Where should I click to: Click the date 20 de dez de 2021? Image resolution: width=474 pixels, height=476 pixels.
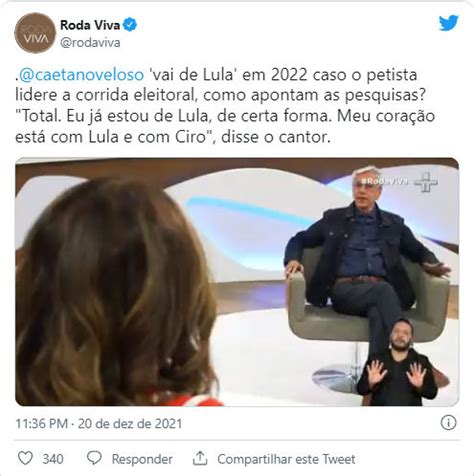[x=130, y=424]
